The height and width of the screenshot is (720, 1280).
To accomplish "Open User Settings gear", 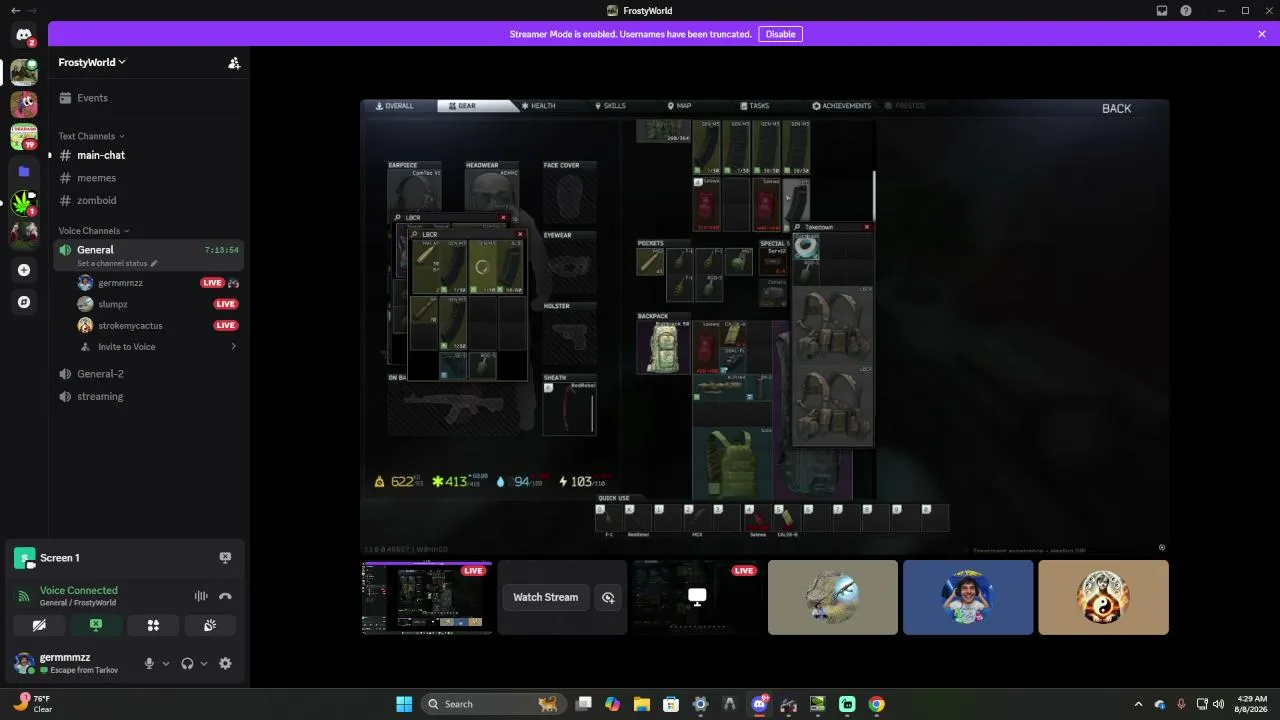I will pos(225,663).
